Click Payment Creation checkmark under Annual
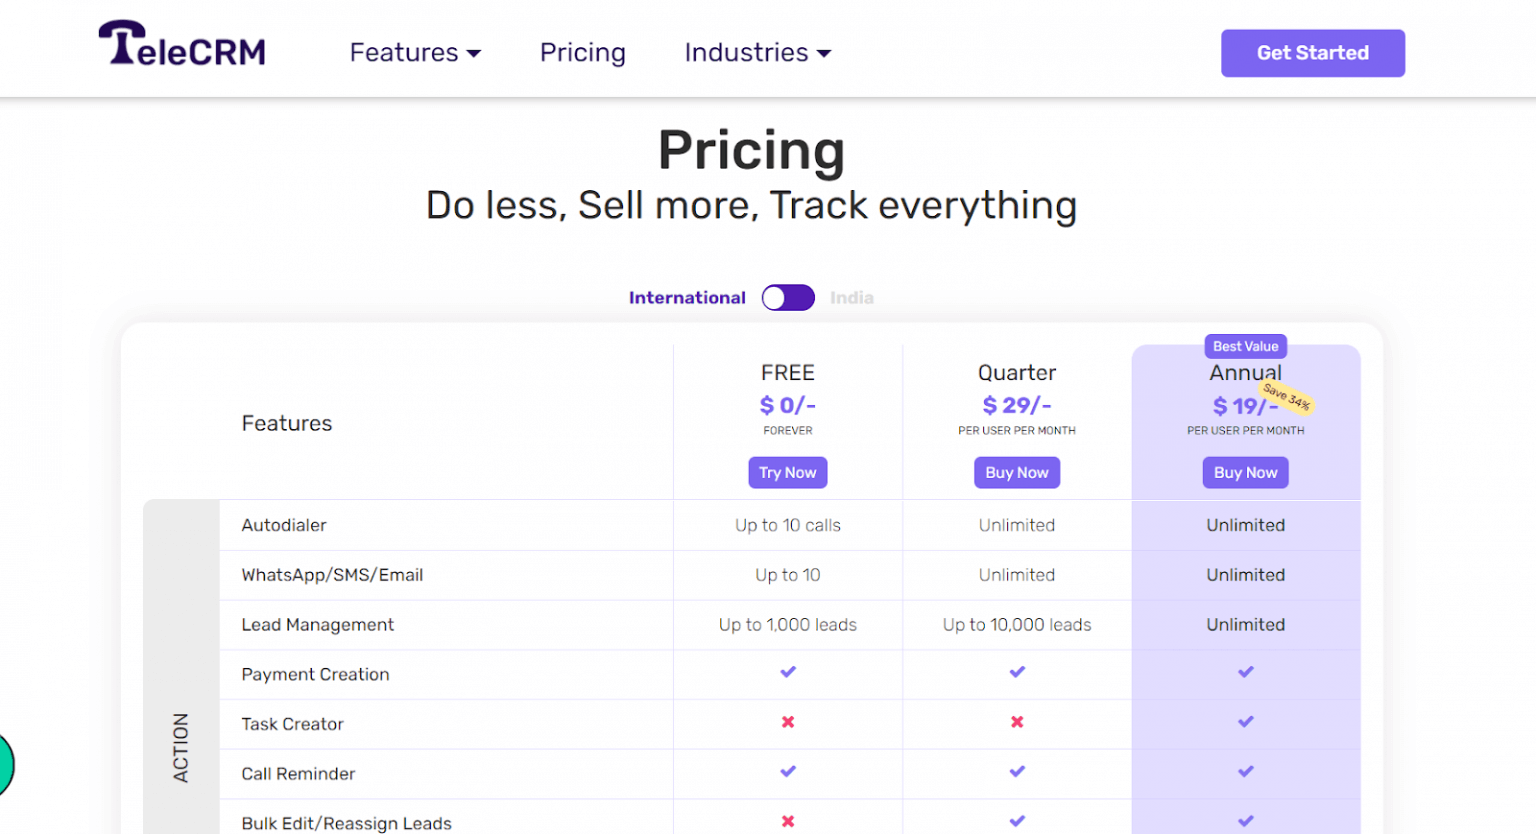The height and width of the screenshot is (834, 1536). click(x=1245, y=672)
